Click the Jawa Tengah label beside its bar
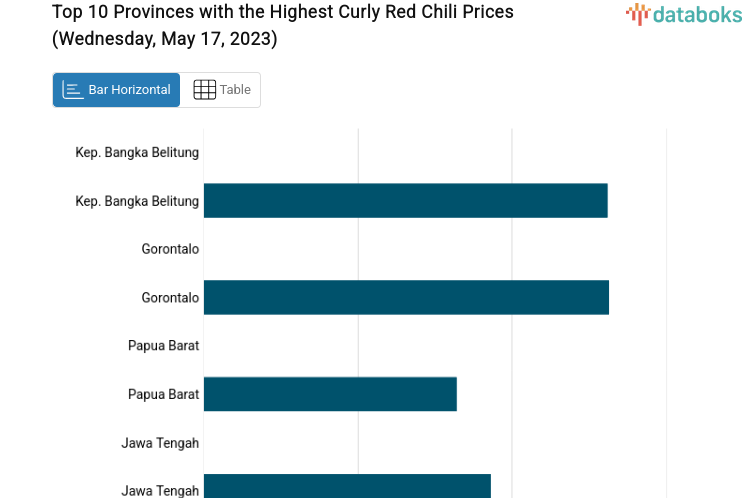Viewport: 753px width, 498px height. [x=160, y=490]
